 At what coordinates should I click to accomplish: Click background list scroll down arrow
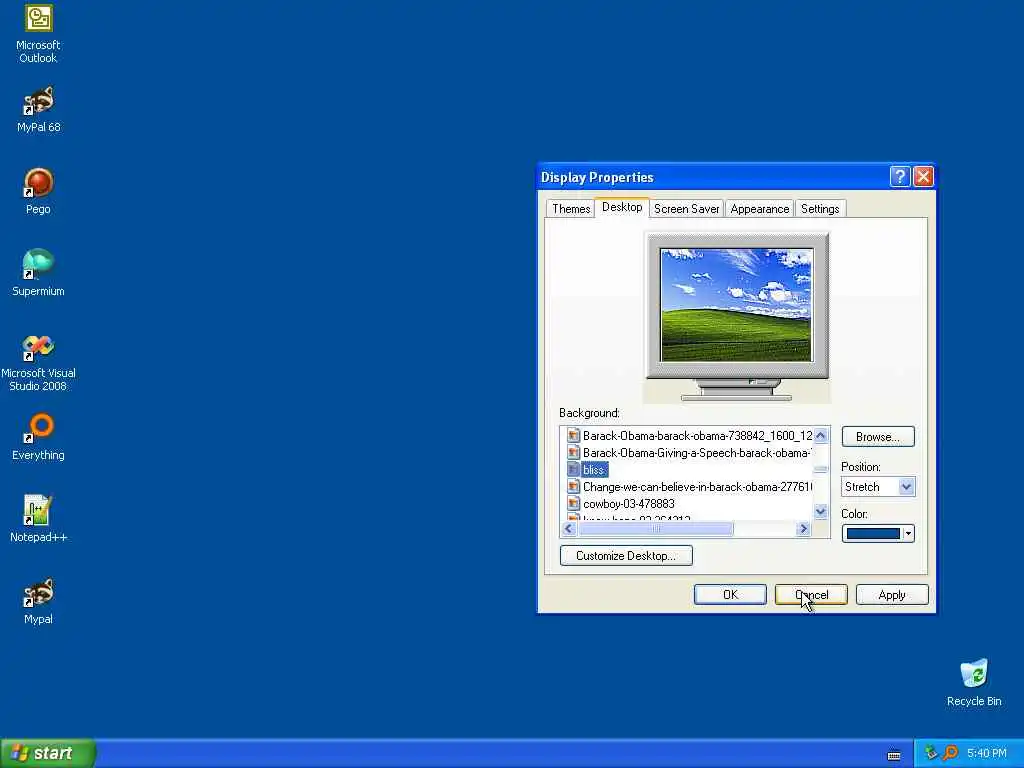click(x=821, y=511)
